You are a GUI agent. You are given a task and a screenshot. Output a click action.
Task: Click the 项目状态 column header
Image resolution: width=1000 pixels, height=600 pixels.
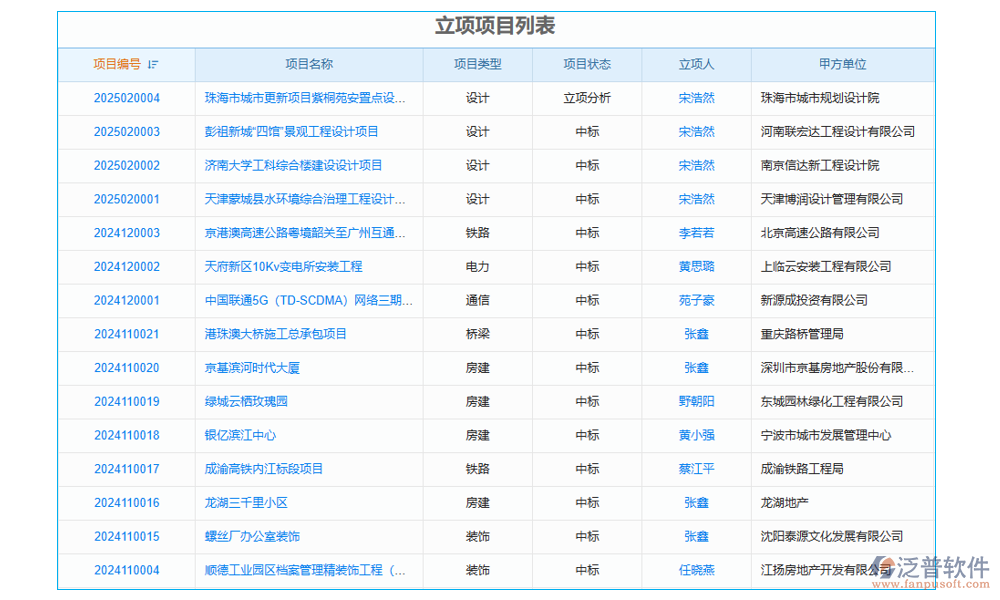588,64
